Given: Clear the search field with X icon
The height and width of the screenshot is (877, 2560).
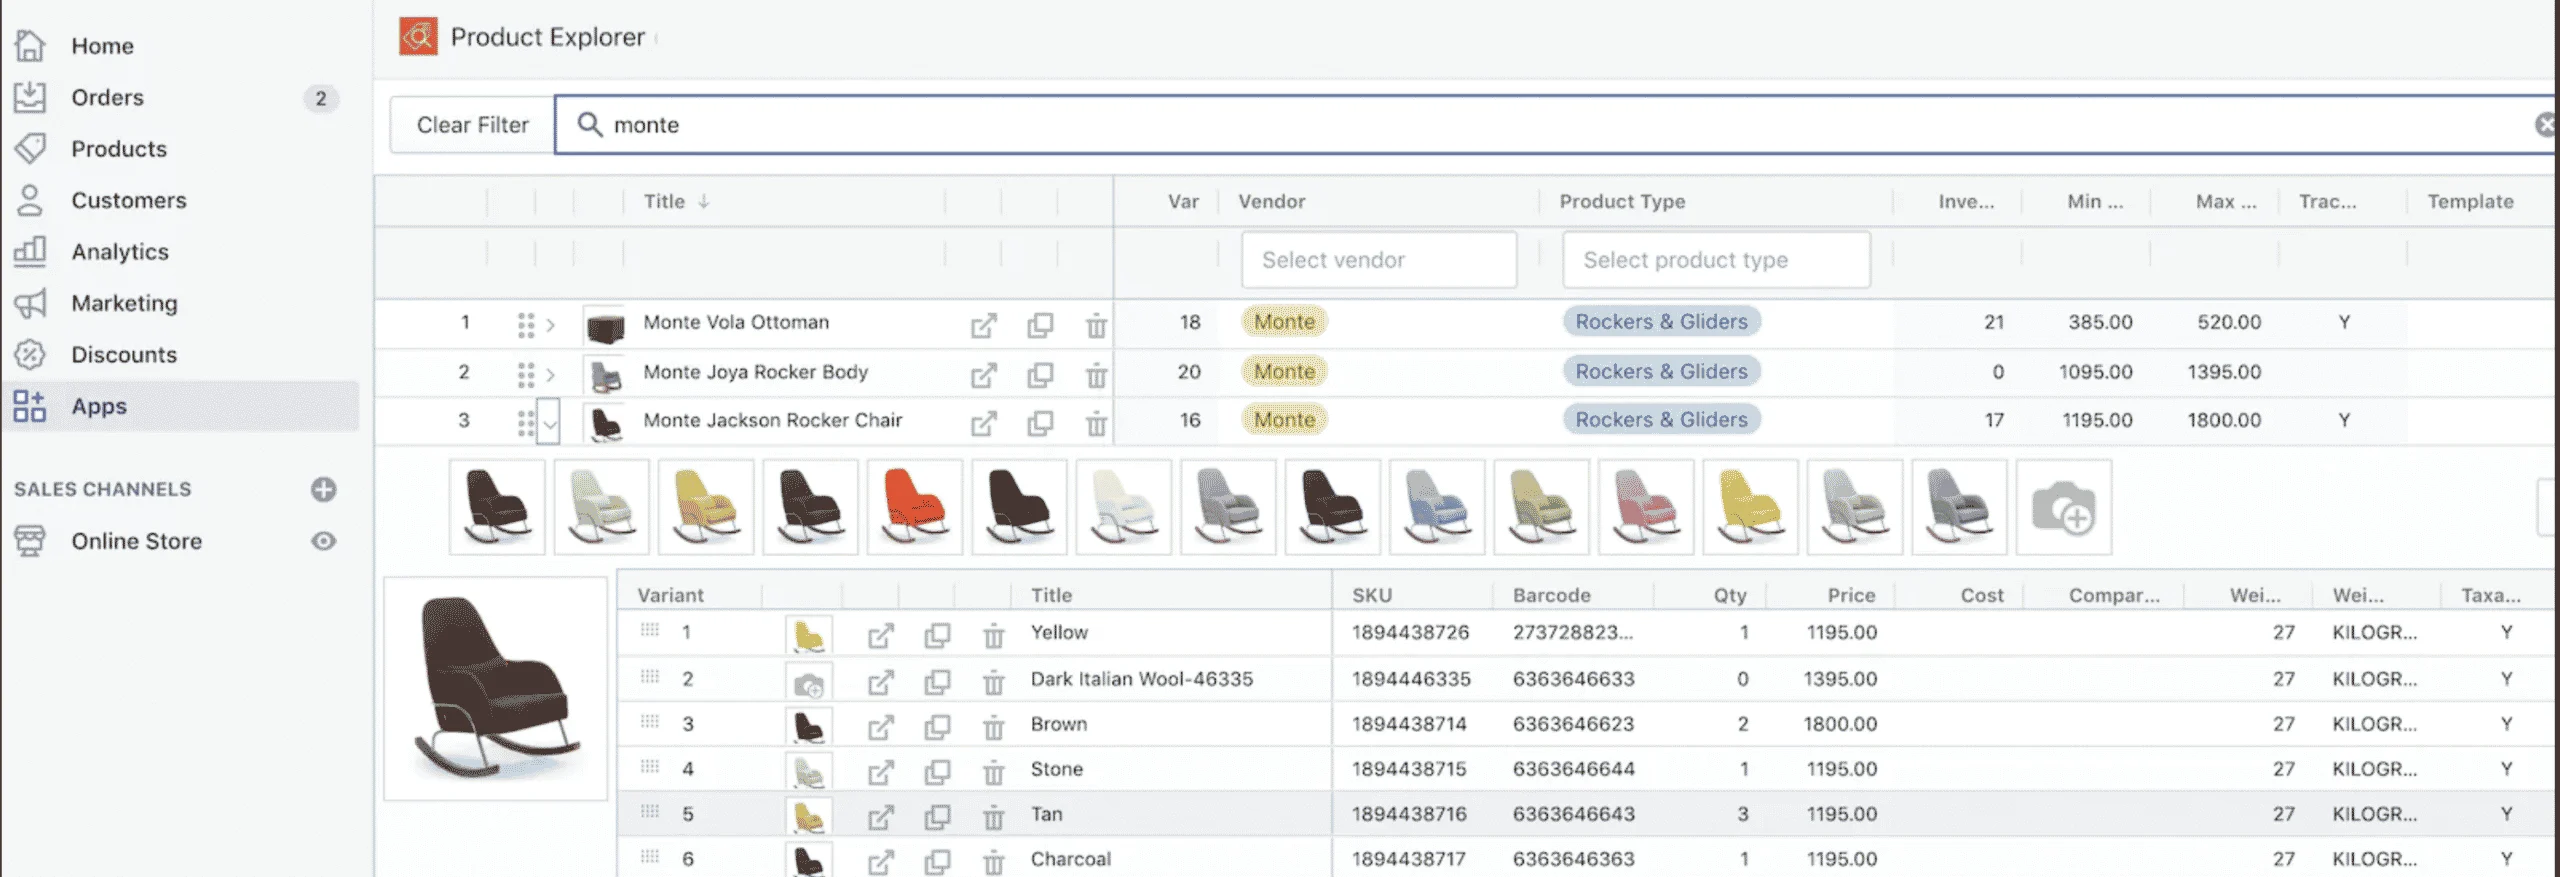Looking at the screenshot, I should 2546,124.
